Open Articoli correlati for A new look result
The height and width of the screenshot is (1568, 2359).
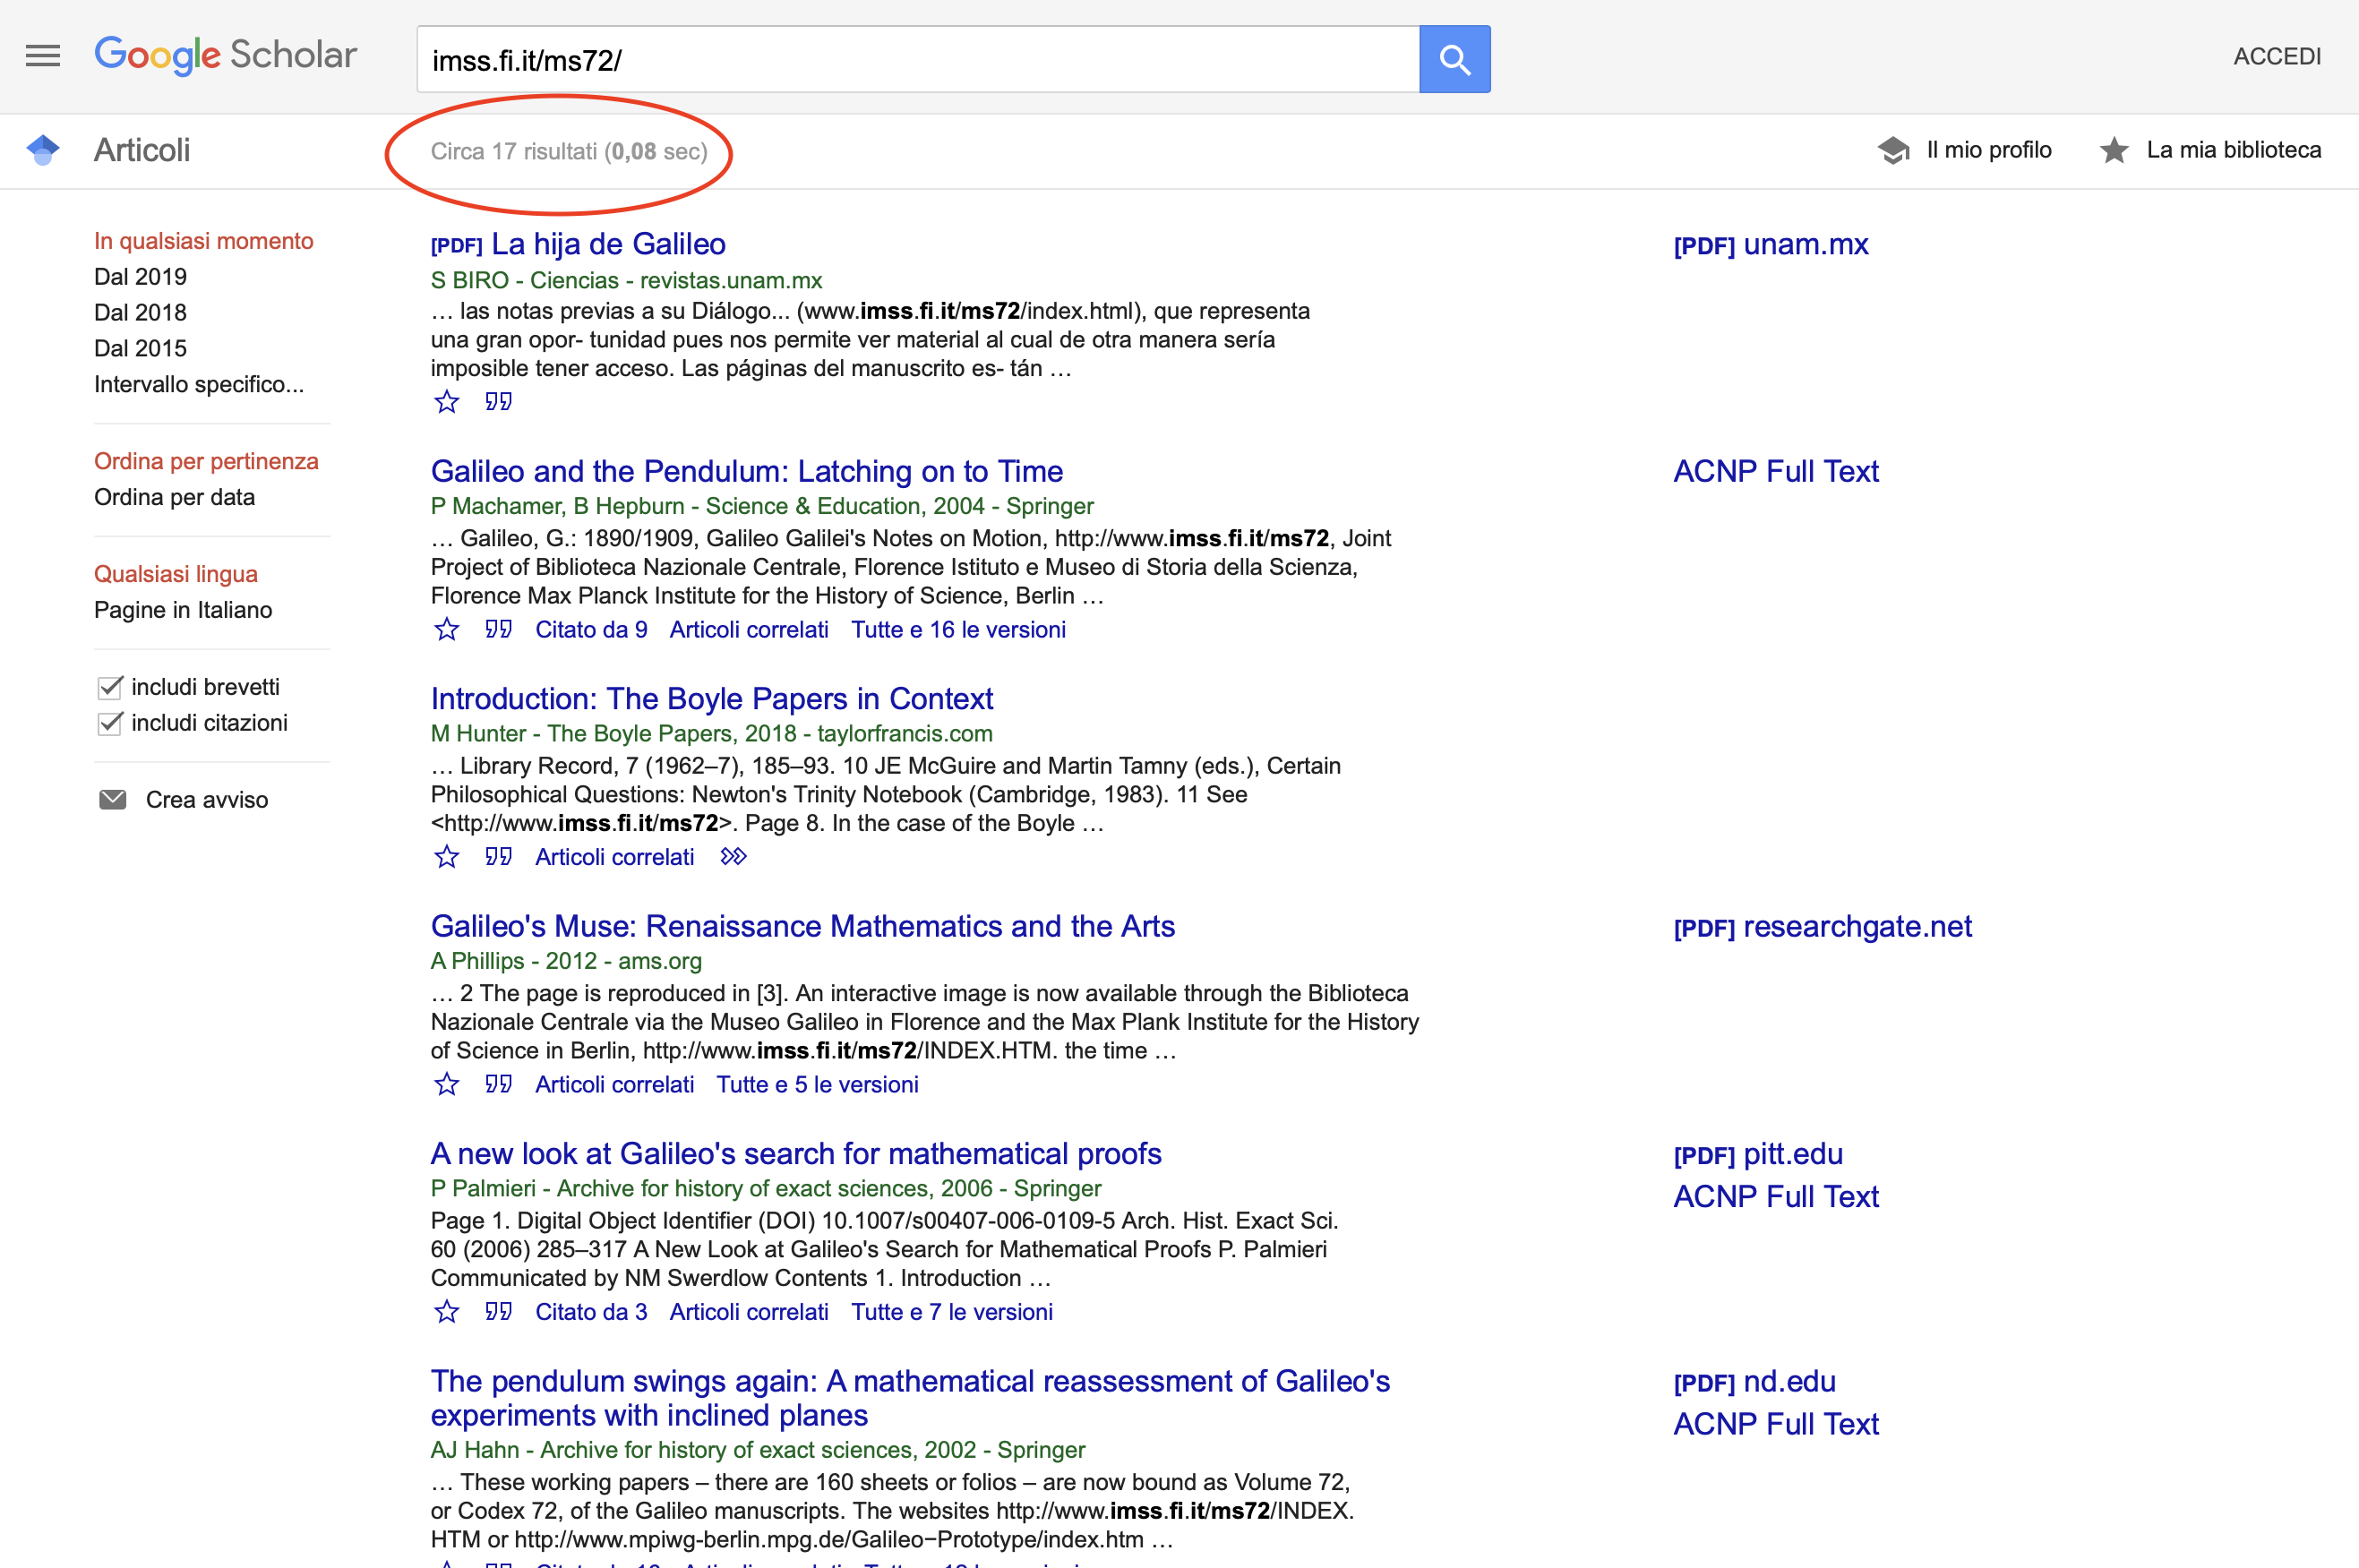tap(749, 1312)
